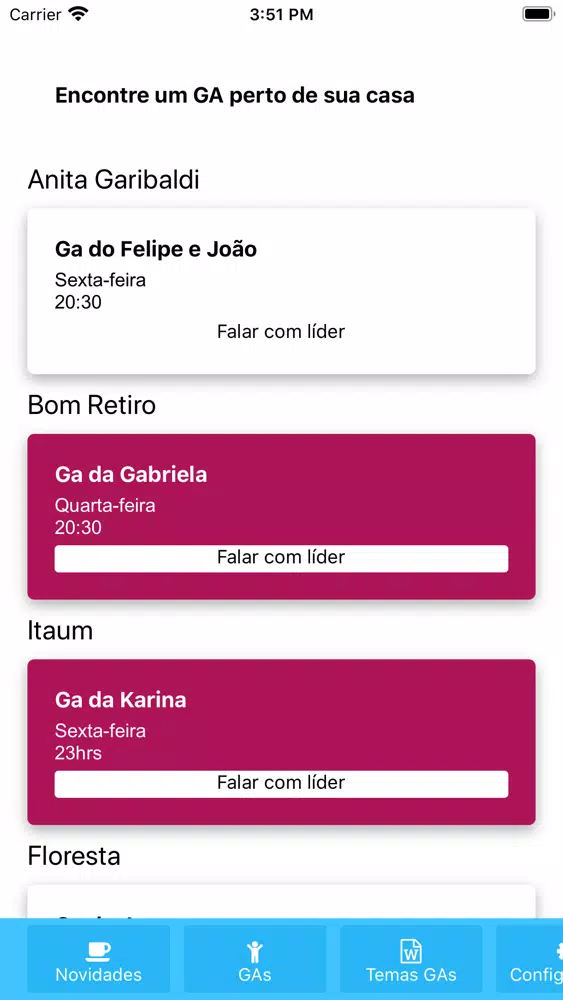Tap the Word document Temas GAs icon
The height and width of the screenshot is (1000, 563).
(x=411, y=951)
